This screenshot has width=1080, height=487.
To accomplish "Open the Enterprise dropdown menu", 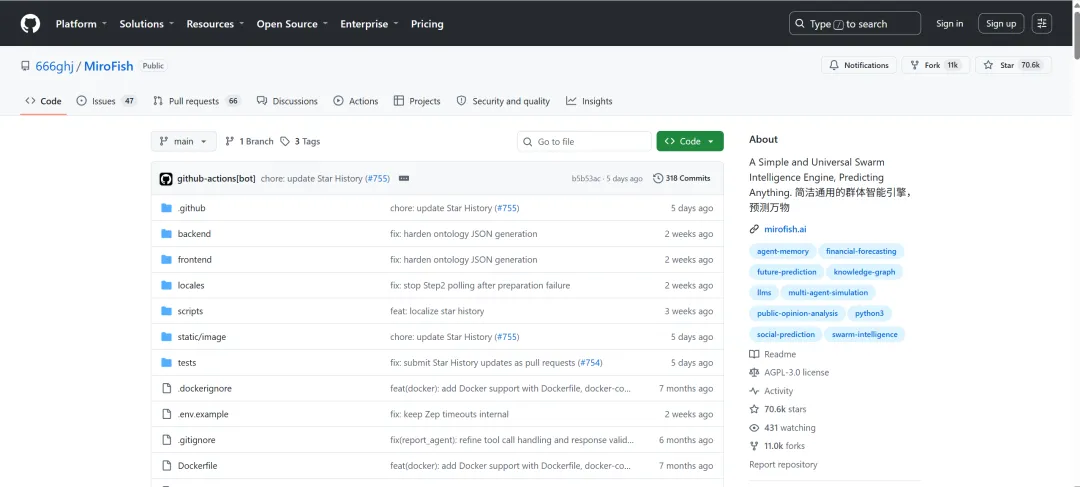I will pyautogui.click(x=370, y=23).
